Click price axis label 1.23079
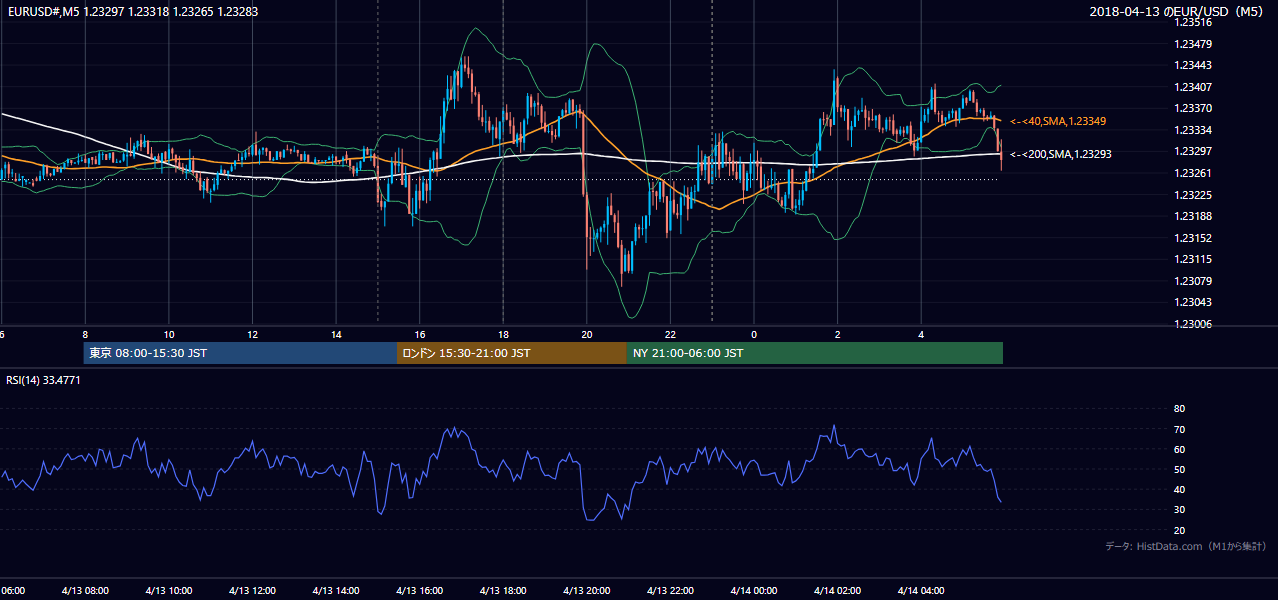 [x=1193, y=281]
